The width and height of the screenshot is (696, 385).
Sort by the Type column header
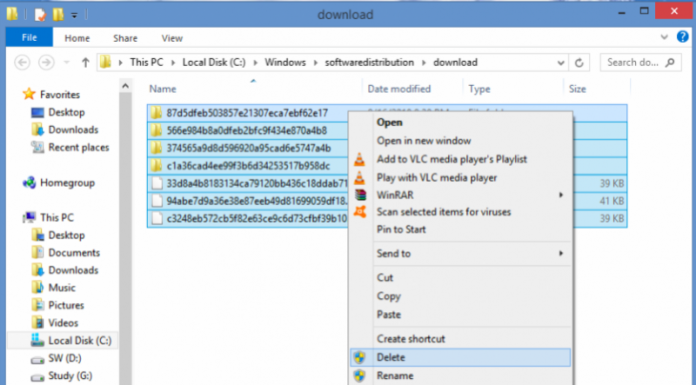[479, 89]
